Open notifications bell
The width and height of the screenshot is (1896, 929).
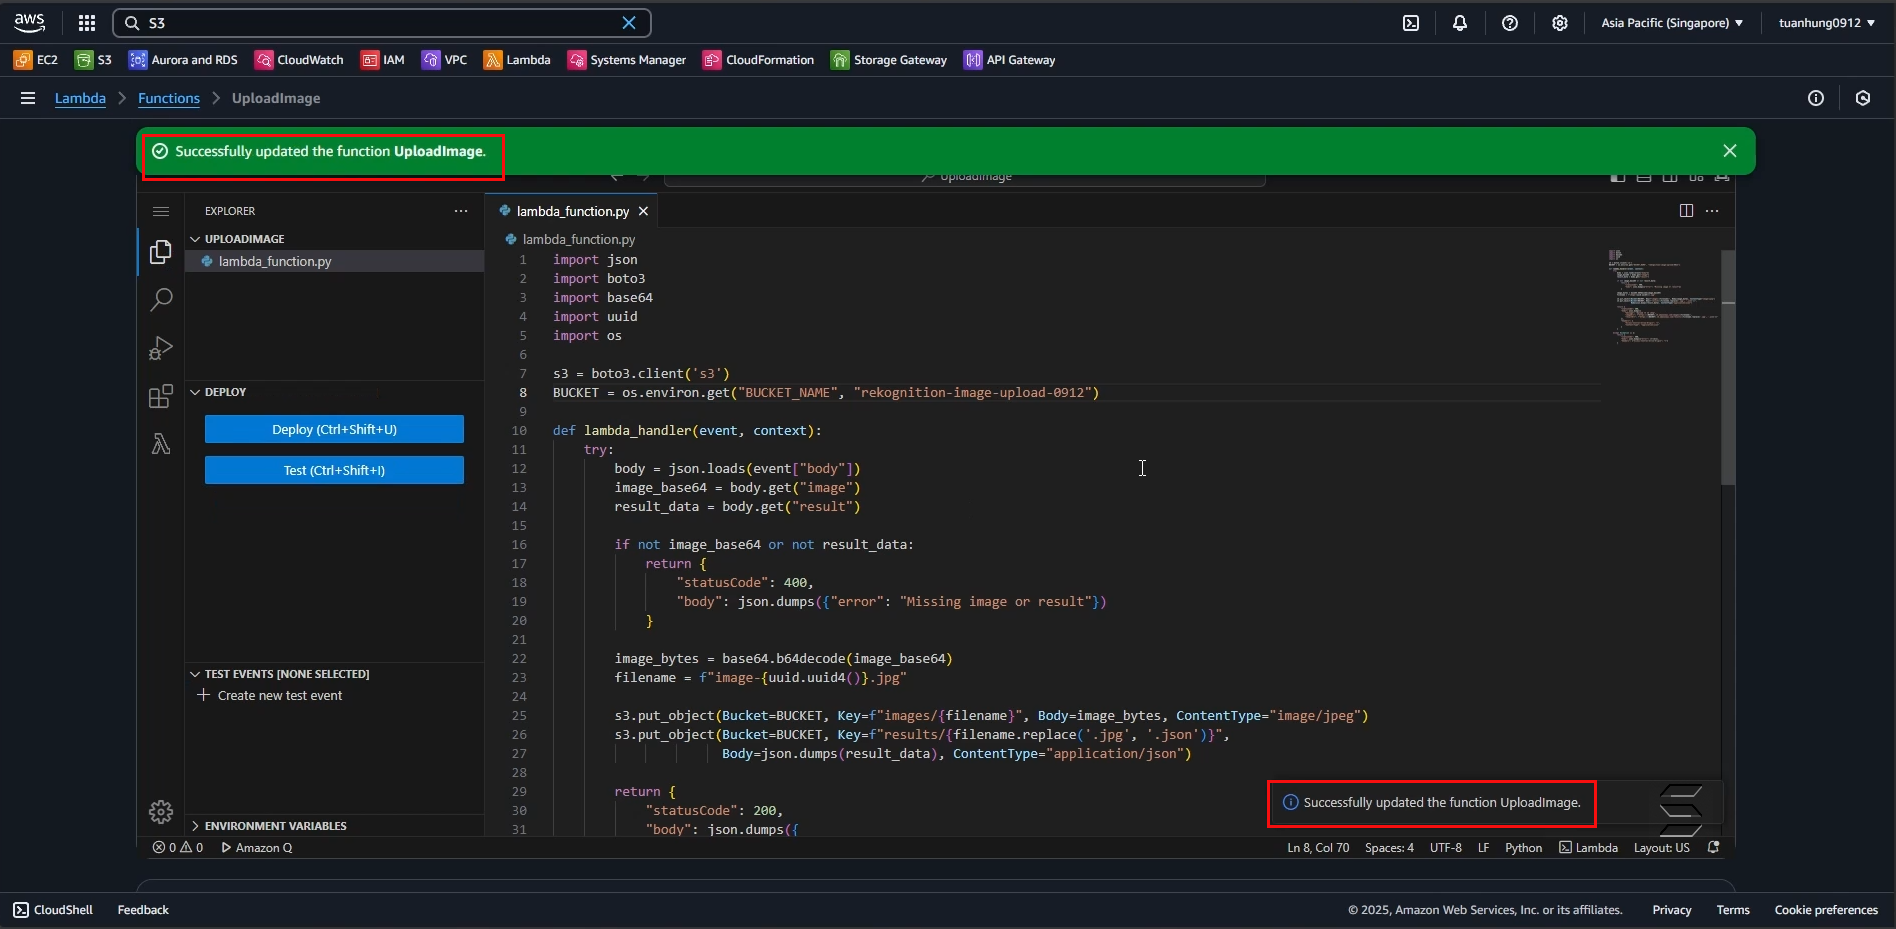[1460, 23]
